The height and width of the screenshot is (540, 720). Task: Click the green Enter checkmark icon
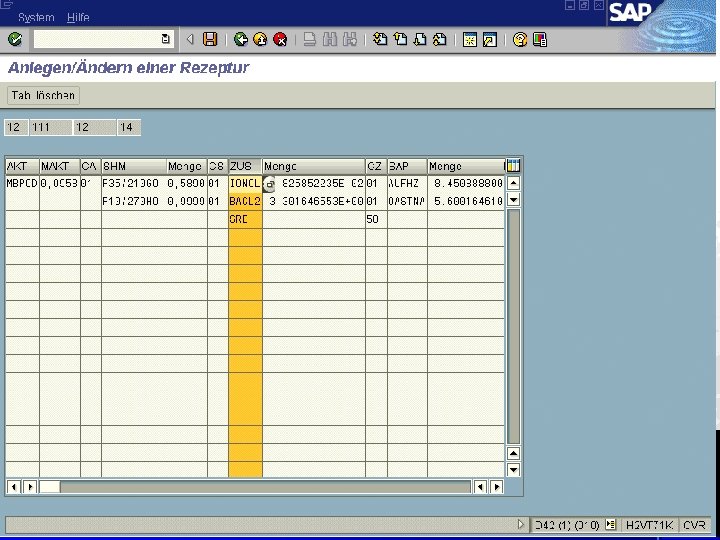(15, 39)
